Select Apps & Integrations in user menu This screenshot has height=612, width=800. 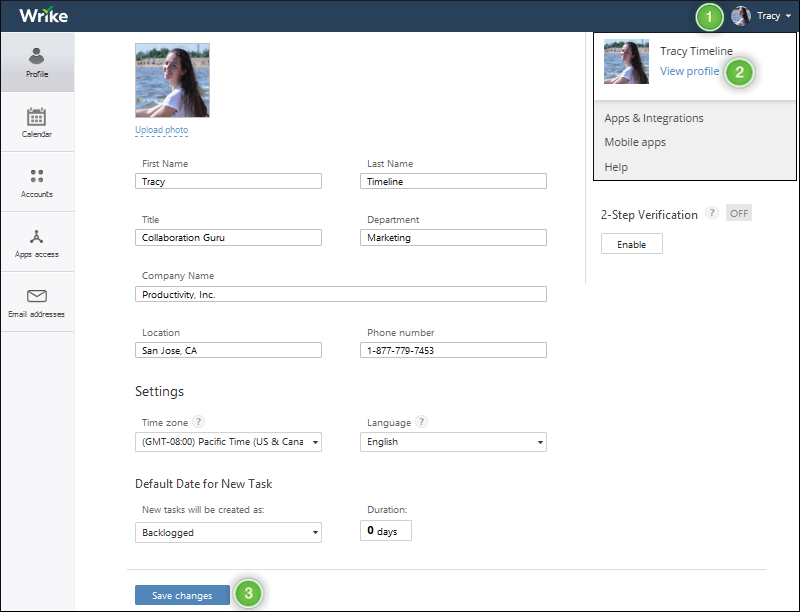pos(654,118)
